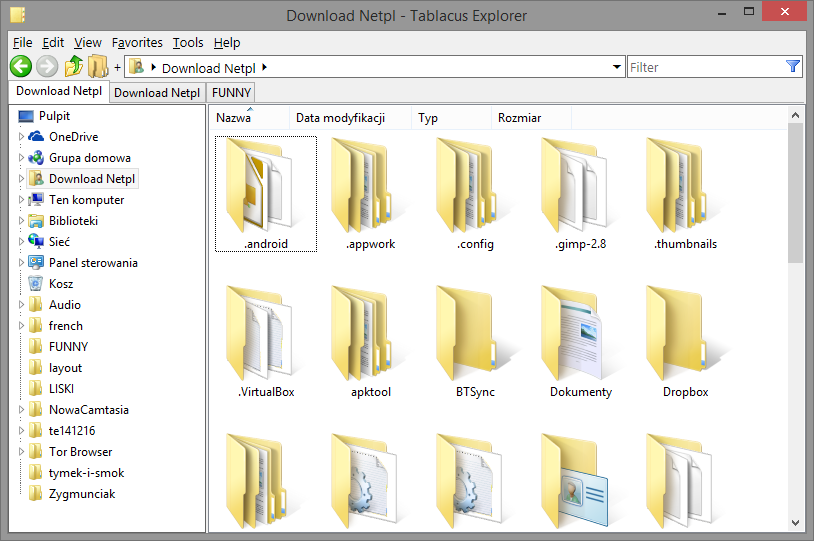
Task: Click the Sieć network icon
Action: tap(36, 241)
